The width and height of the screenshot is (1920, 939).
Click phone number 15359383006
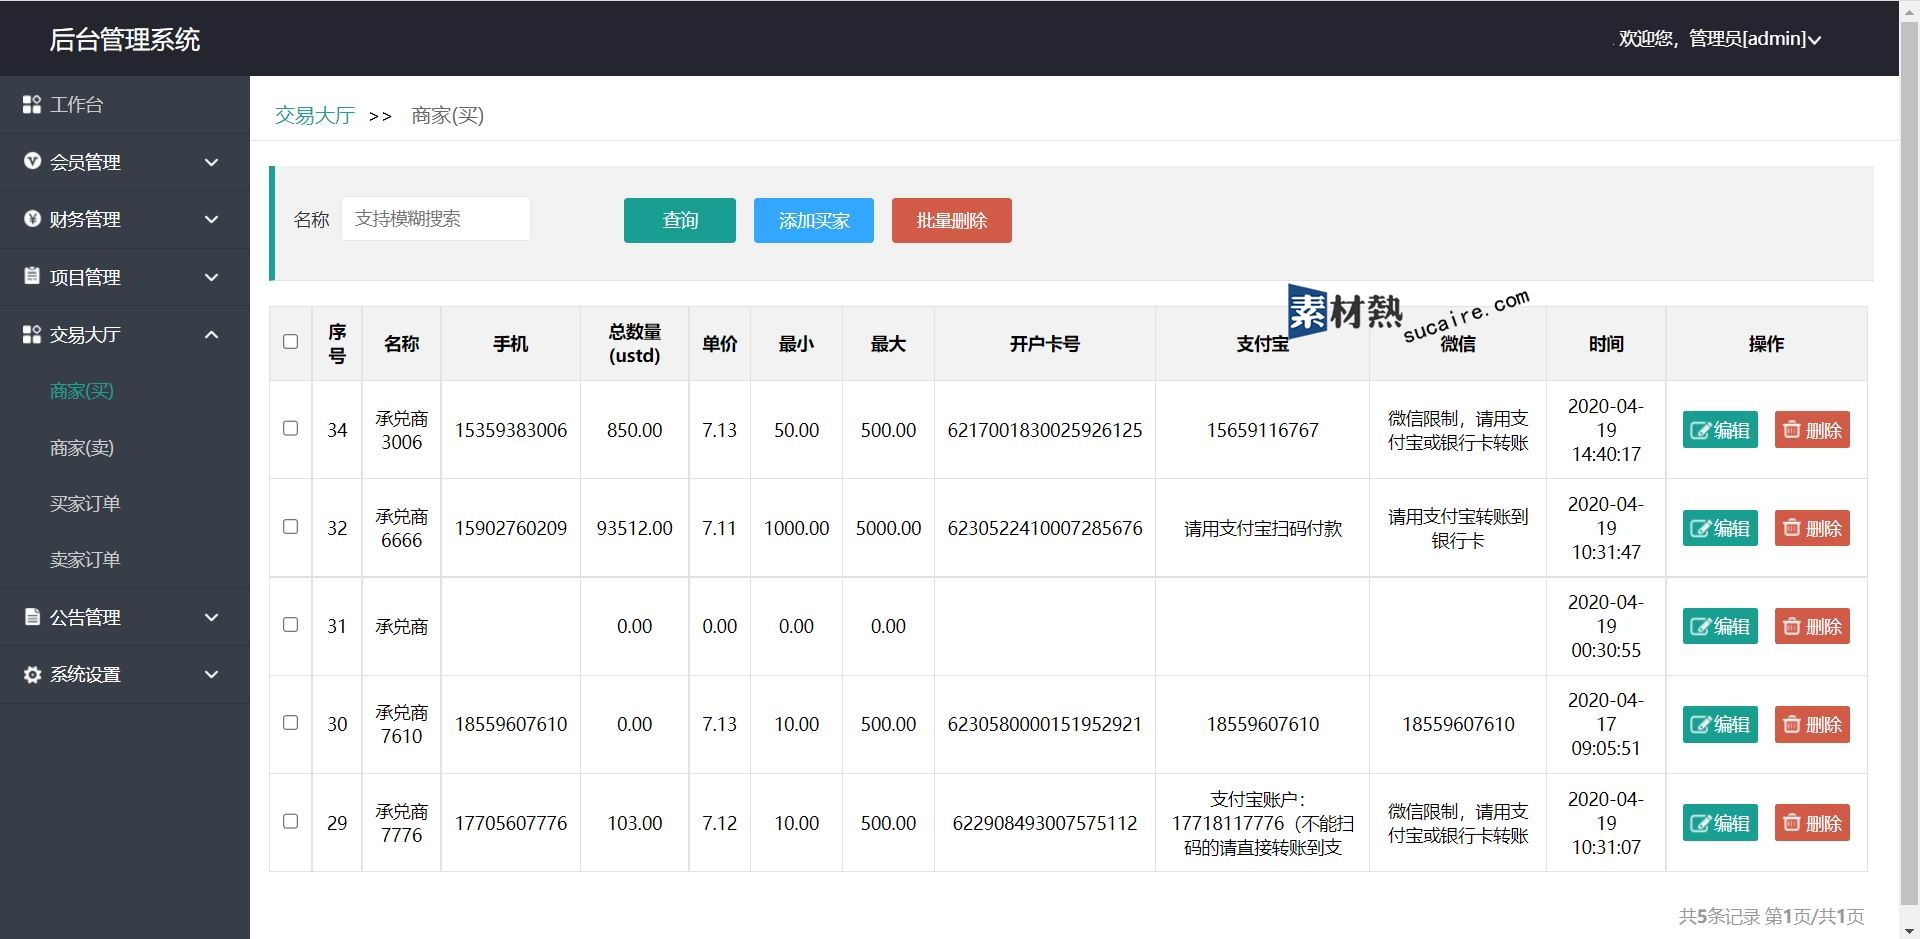pyautogui.click(x=511, y=430)
